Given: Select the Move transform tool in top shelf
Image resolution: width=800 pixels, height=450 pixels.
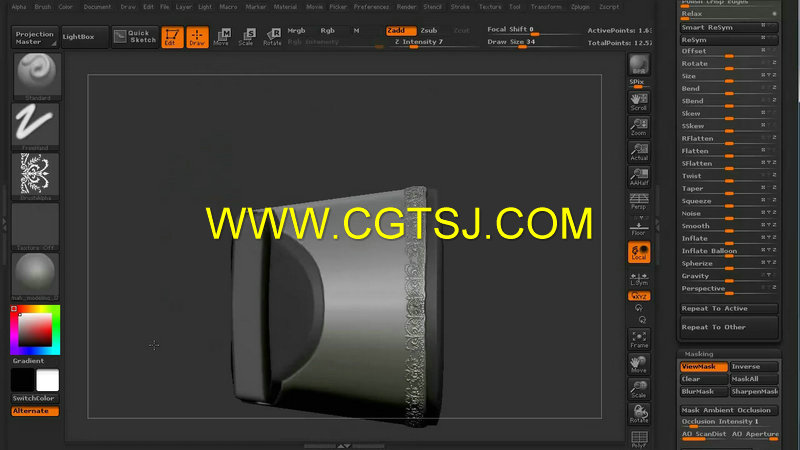Looking at the screenshot, I should tap(222, 37).
